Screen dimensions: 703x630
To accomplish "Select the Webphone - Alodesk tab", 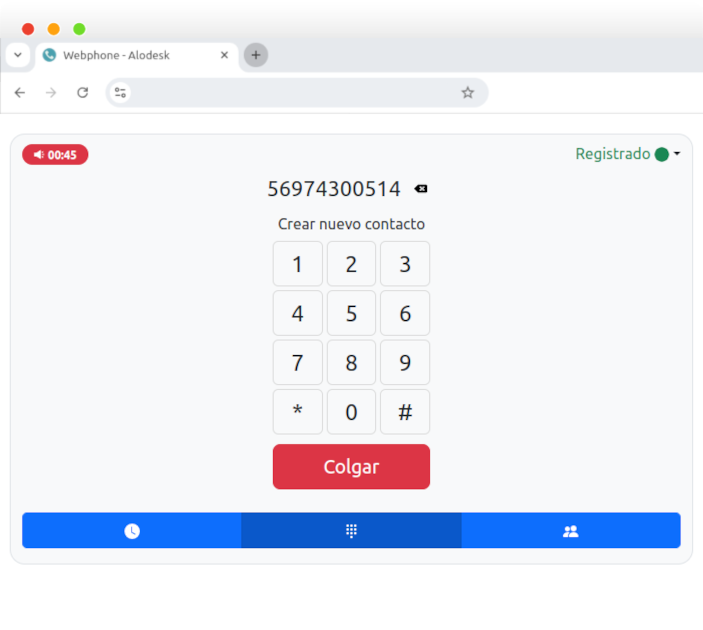I will coord(130,56).
